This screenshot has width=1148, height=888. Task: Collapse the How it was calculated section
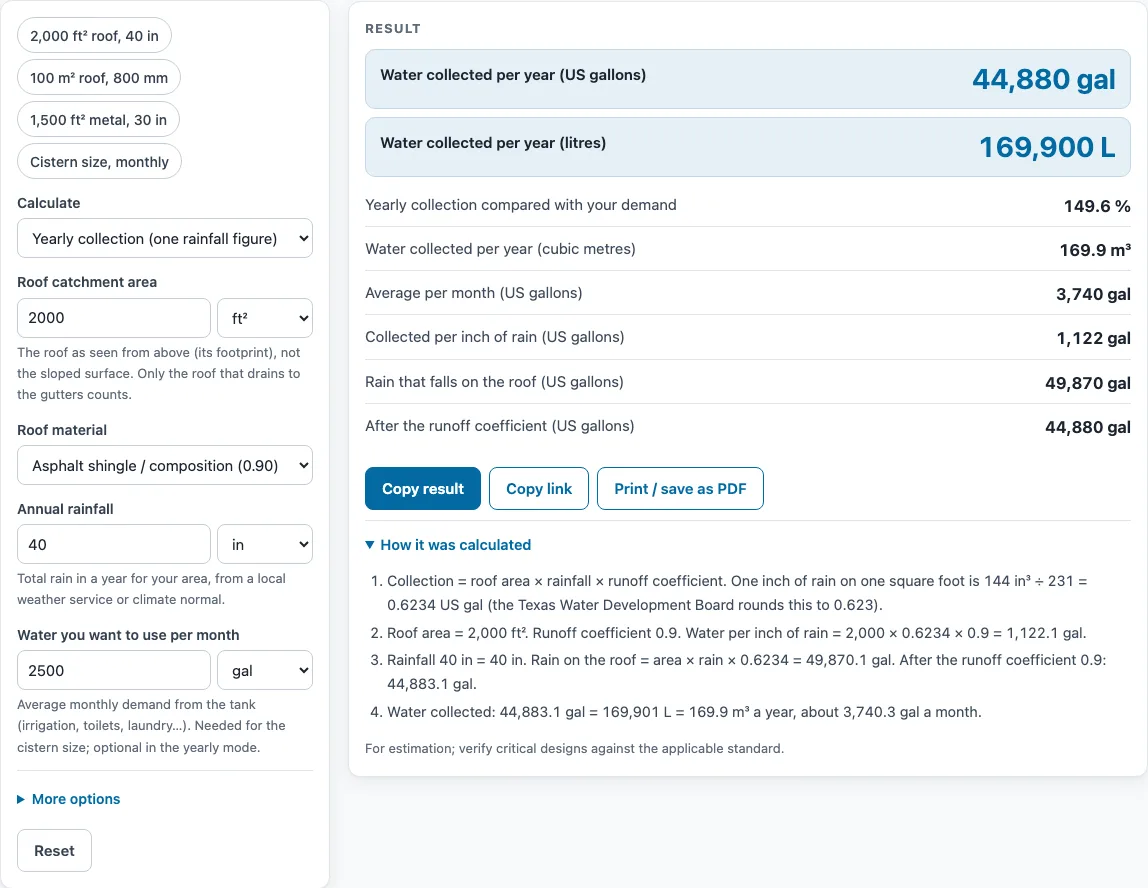(448, 545)
